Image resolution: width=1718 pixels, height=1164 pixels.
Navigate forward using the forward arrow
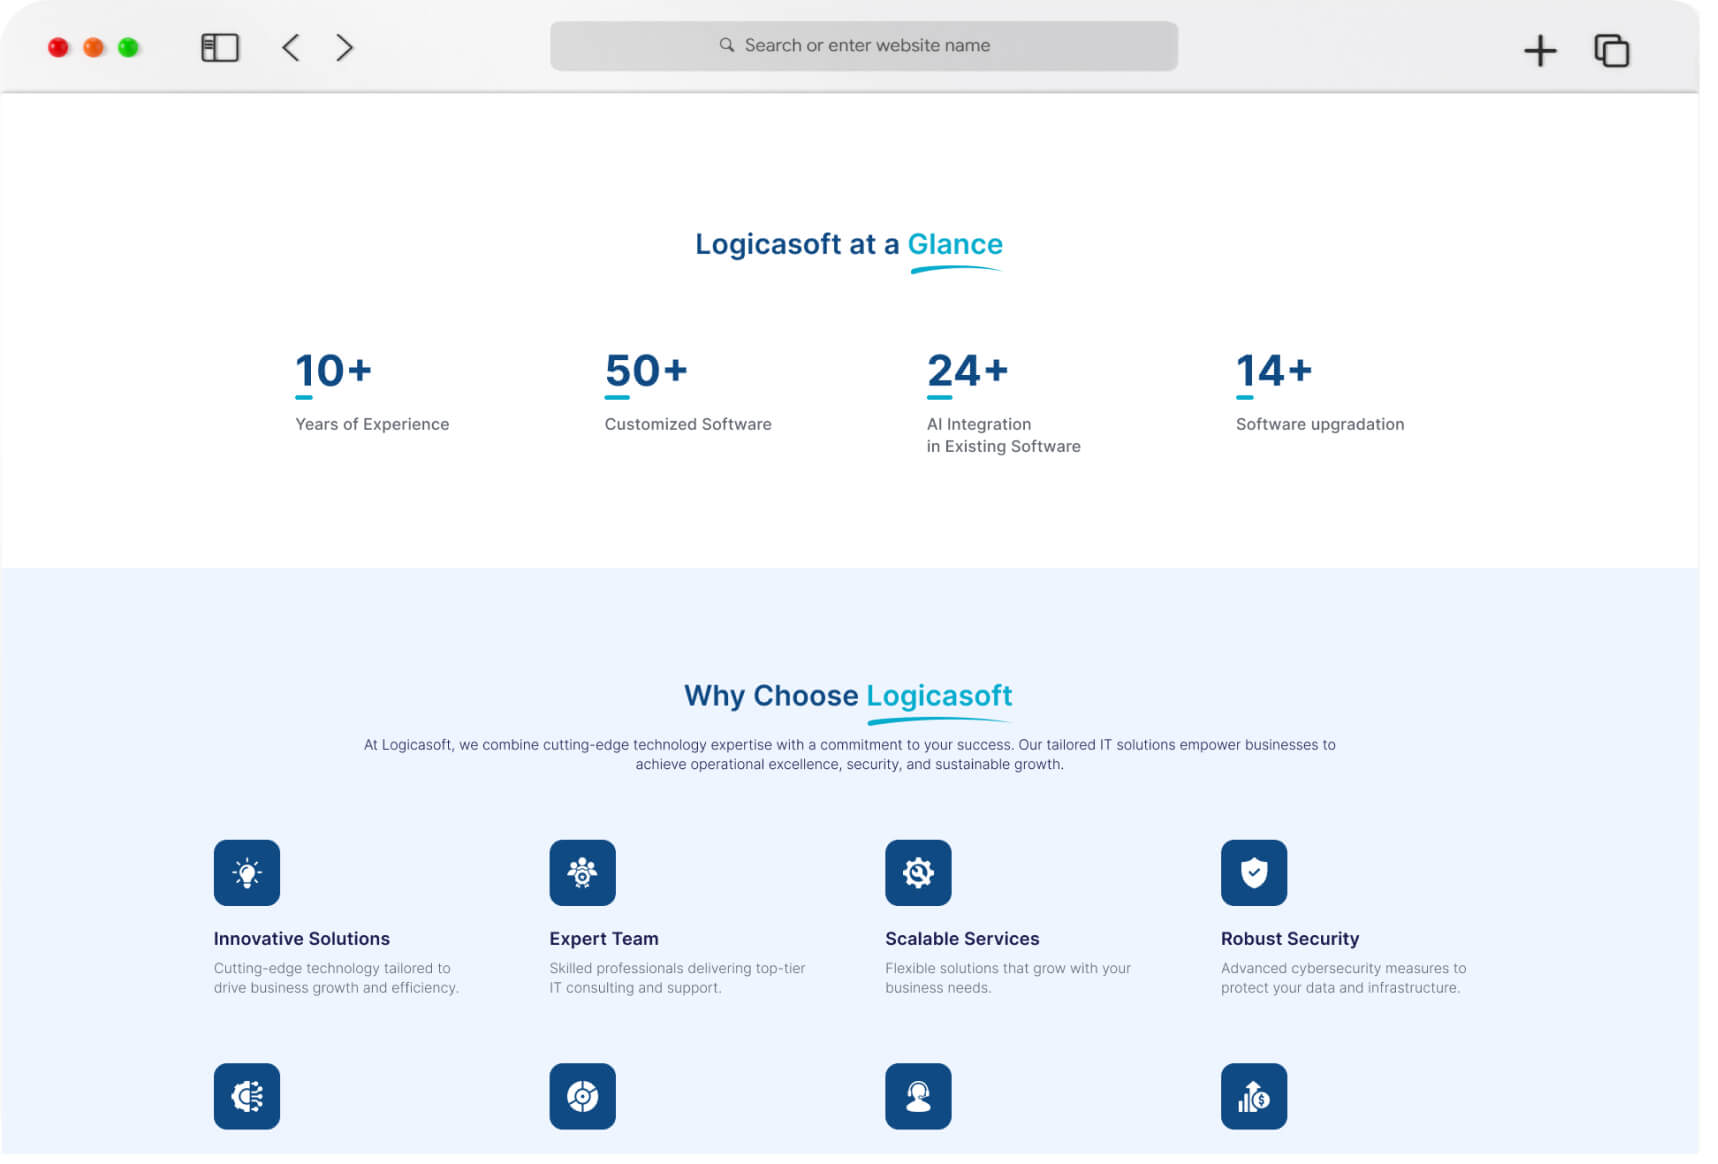344,46
